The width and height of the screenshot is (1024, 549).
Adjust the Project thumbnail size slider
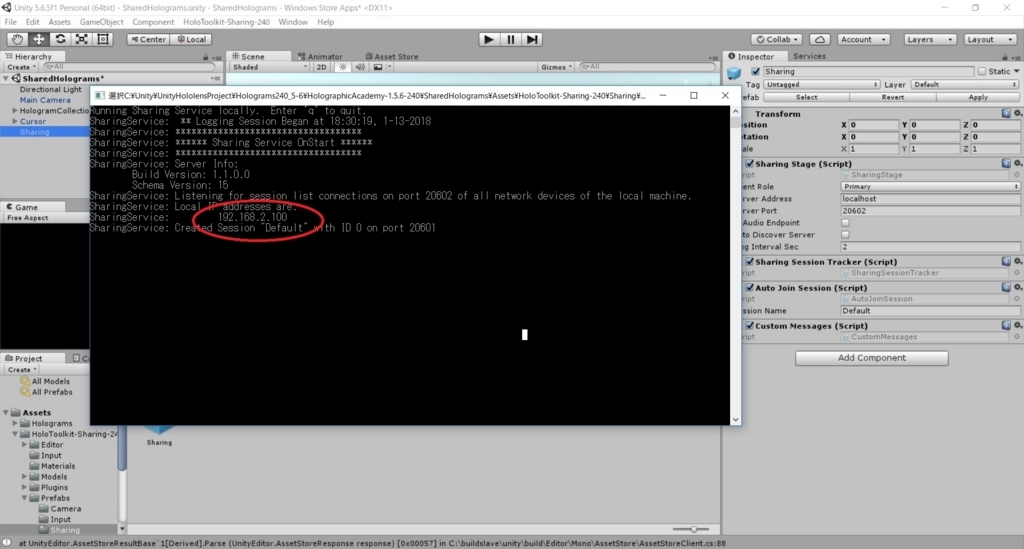point(694,529)
